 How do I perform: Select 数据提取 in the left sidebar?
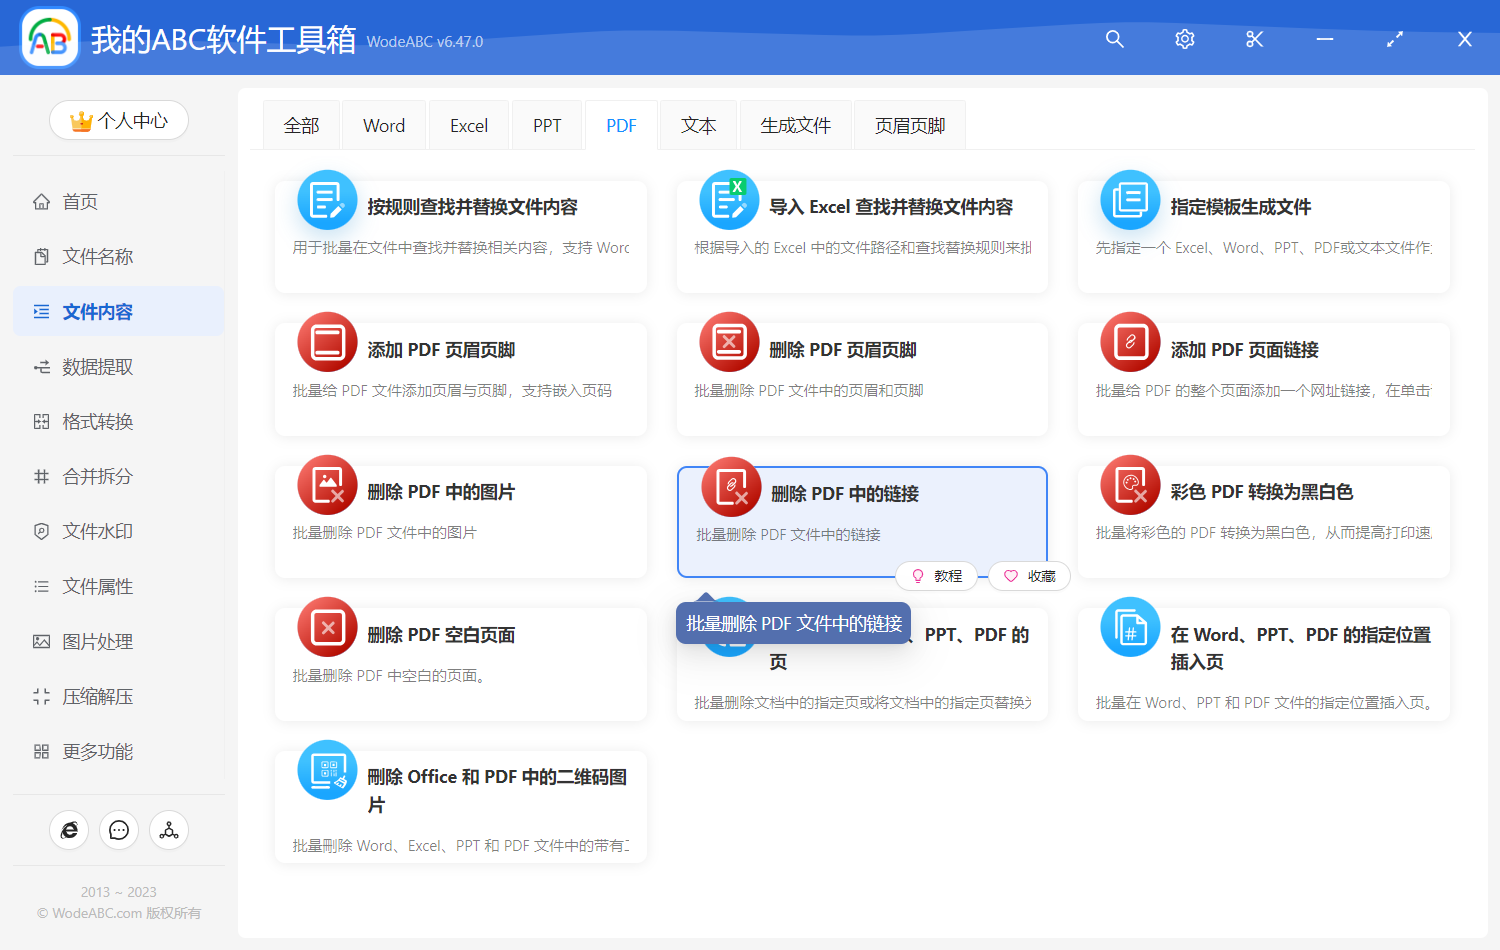[97, 366]
